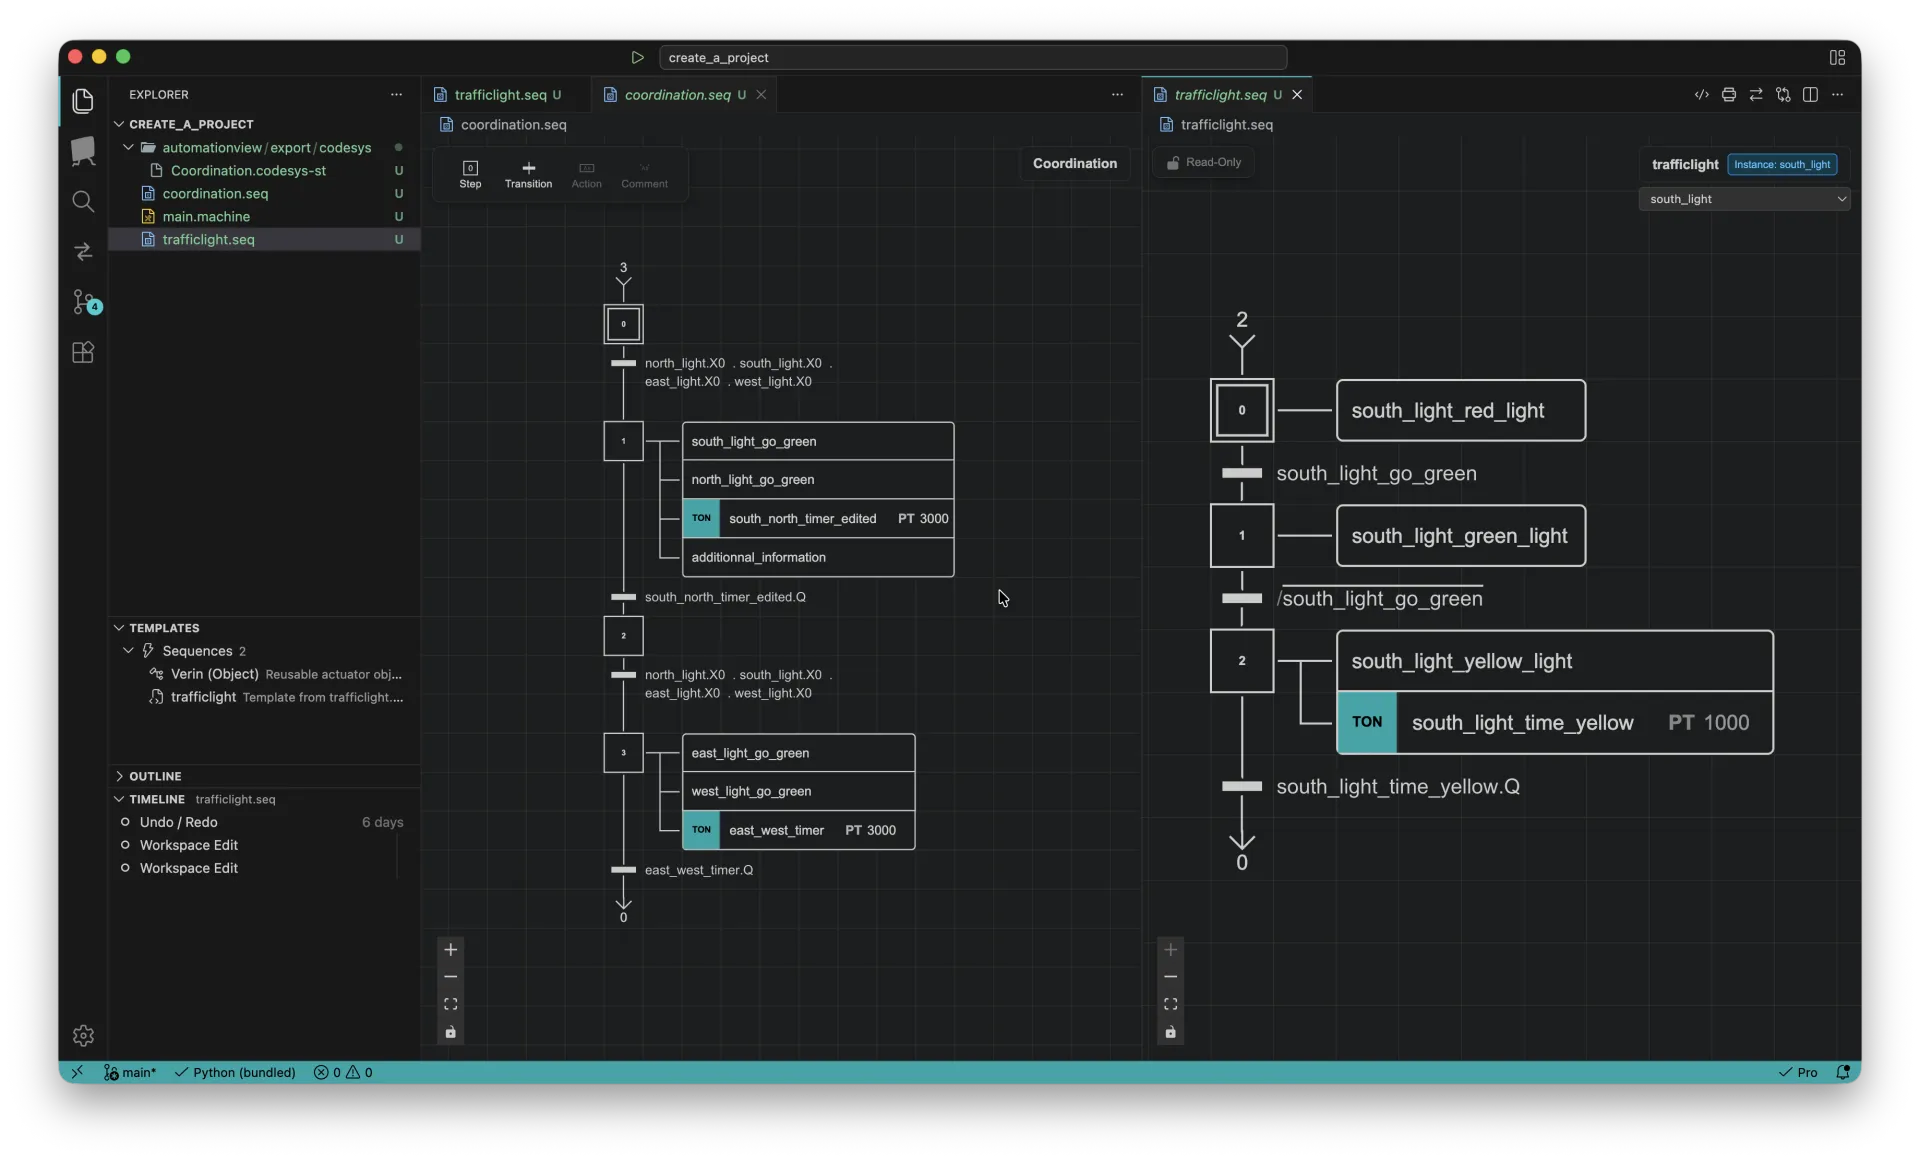The image size is (1920, 1161).
Task: Click the Action tool in sequence toolbar
Action: pos(586,174)
